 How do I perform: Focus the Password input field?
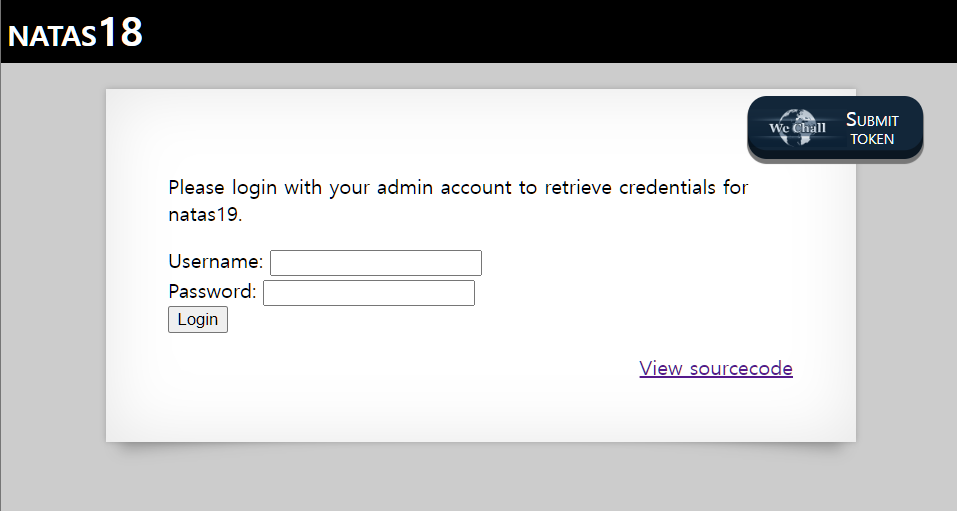click(368, 293)
